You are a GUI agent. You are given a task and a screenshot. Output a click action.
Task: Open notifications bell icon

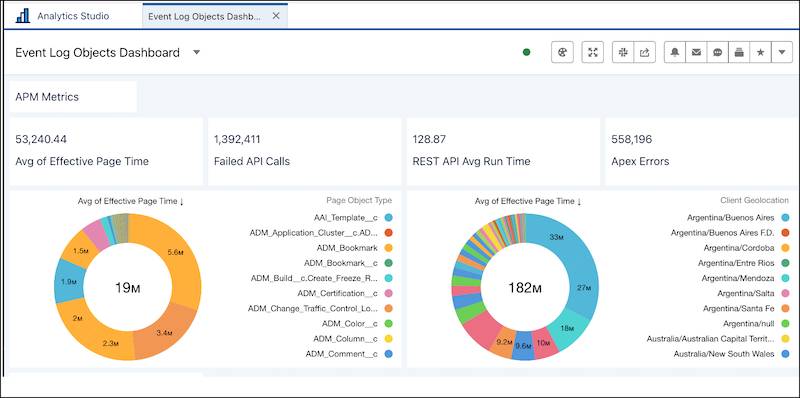tap(675, 52)
